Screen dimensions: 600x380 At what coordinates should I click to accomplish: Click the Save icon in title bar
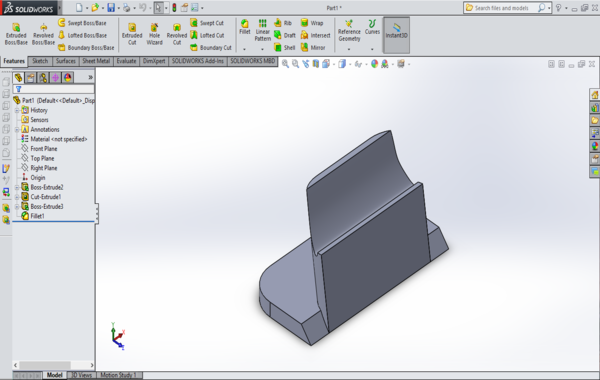(111, 7)
